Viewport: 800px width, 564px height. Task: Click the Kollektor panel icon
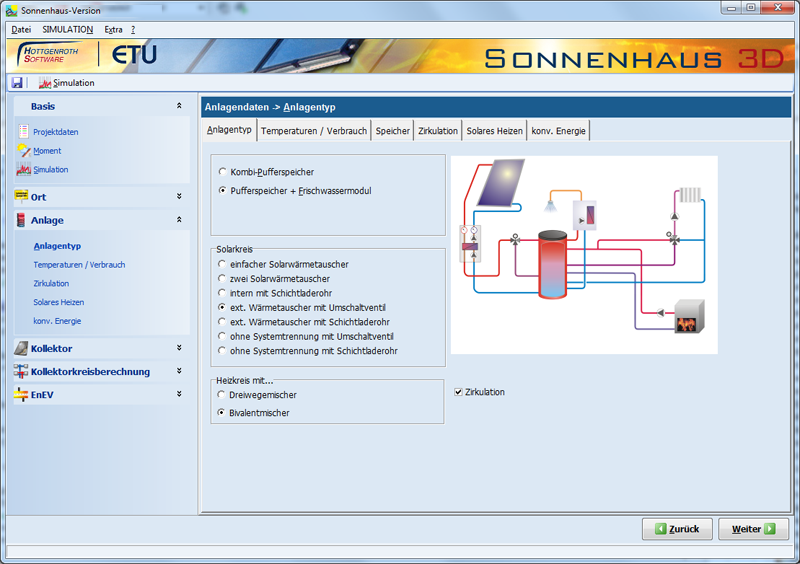tap(21, 348)
